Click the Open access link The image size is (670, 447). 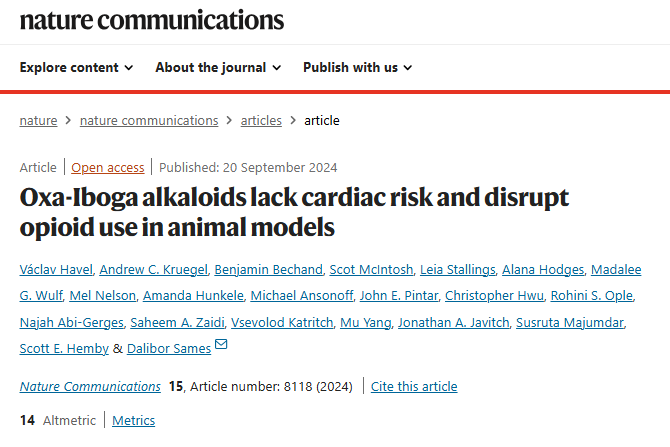[108, 168]
